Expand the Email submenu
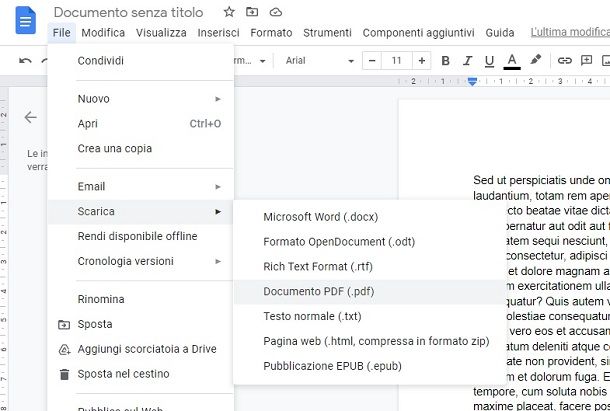Screen dimensions: 610x411 [x=141, y=187]
